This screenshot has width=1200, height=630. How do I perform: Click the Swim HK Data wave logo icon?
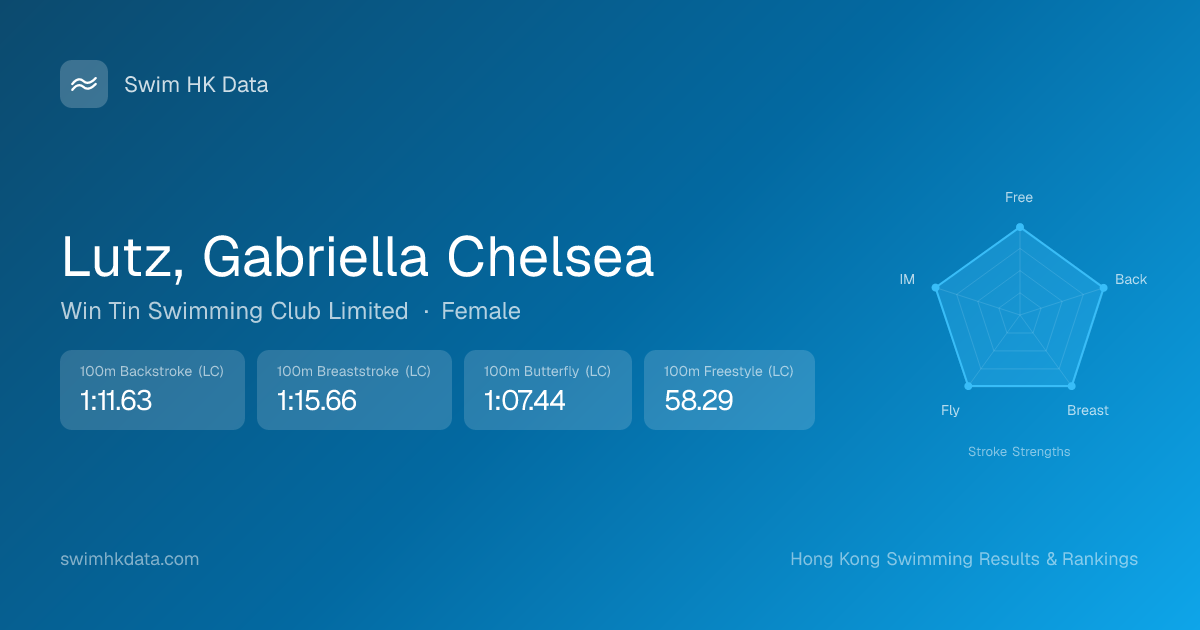click(x=84, y=84)
